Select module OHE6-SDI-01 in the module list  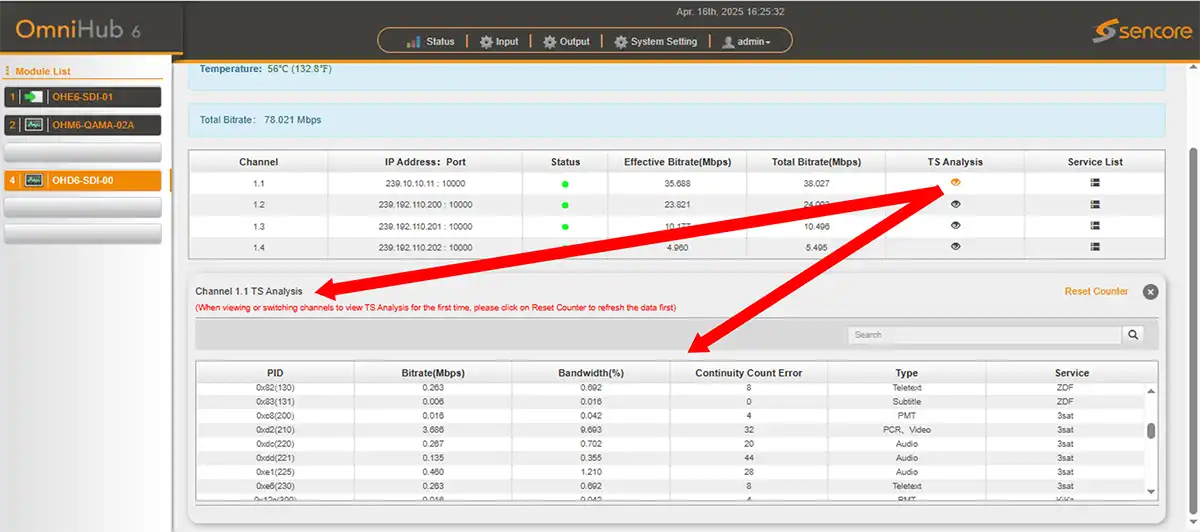(82, 97)
